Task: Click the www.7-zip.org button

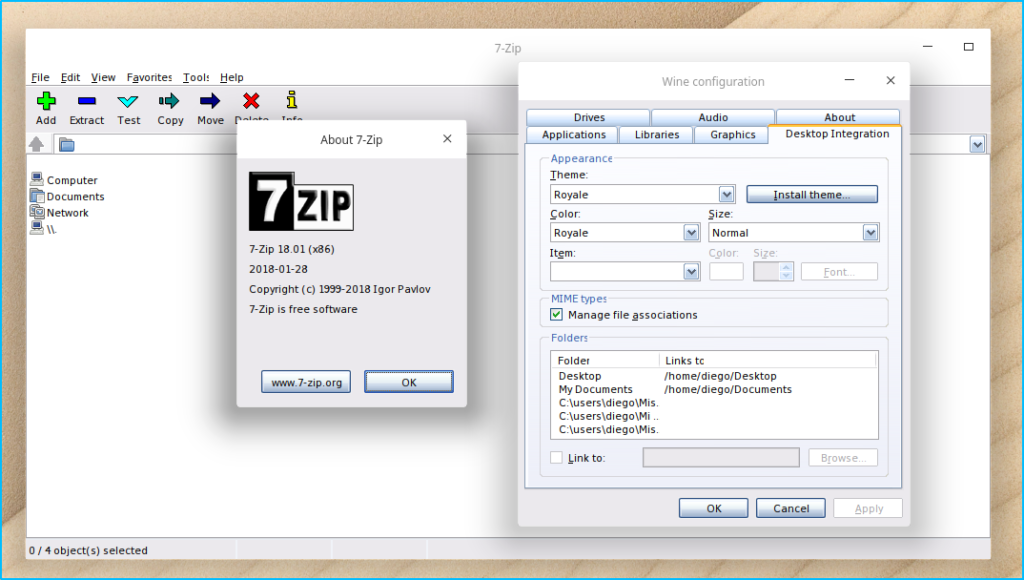Action: coord(306,382)
